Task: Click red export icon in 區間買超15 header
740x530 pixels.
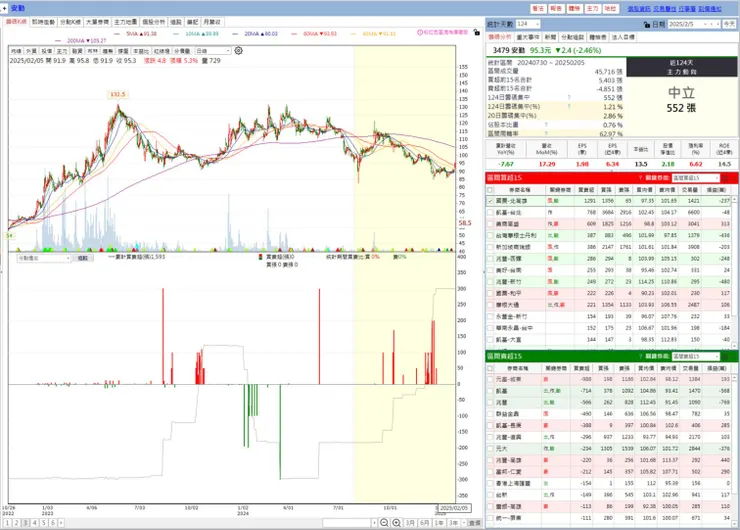Action: pos(725,178)
